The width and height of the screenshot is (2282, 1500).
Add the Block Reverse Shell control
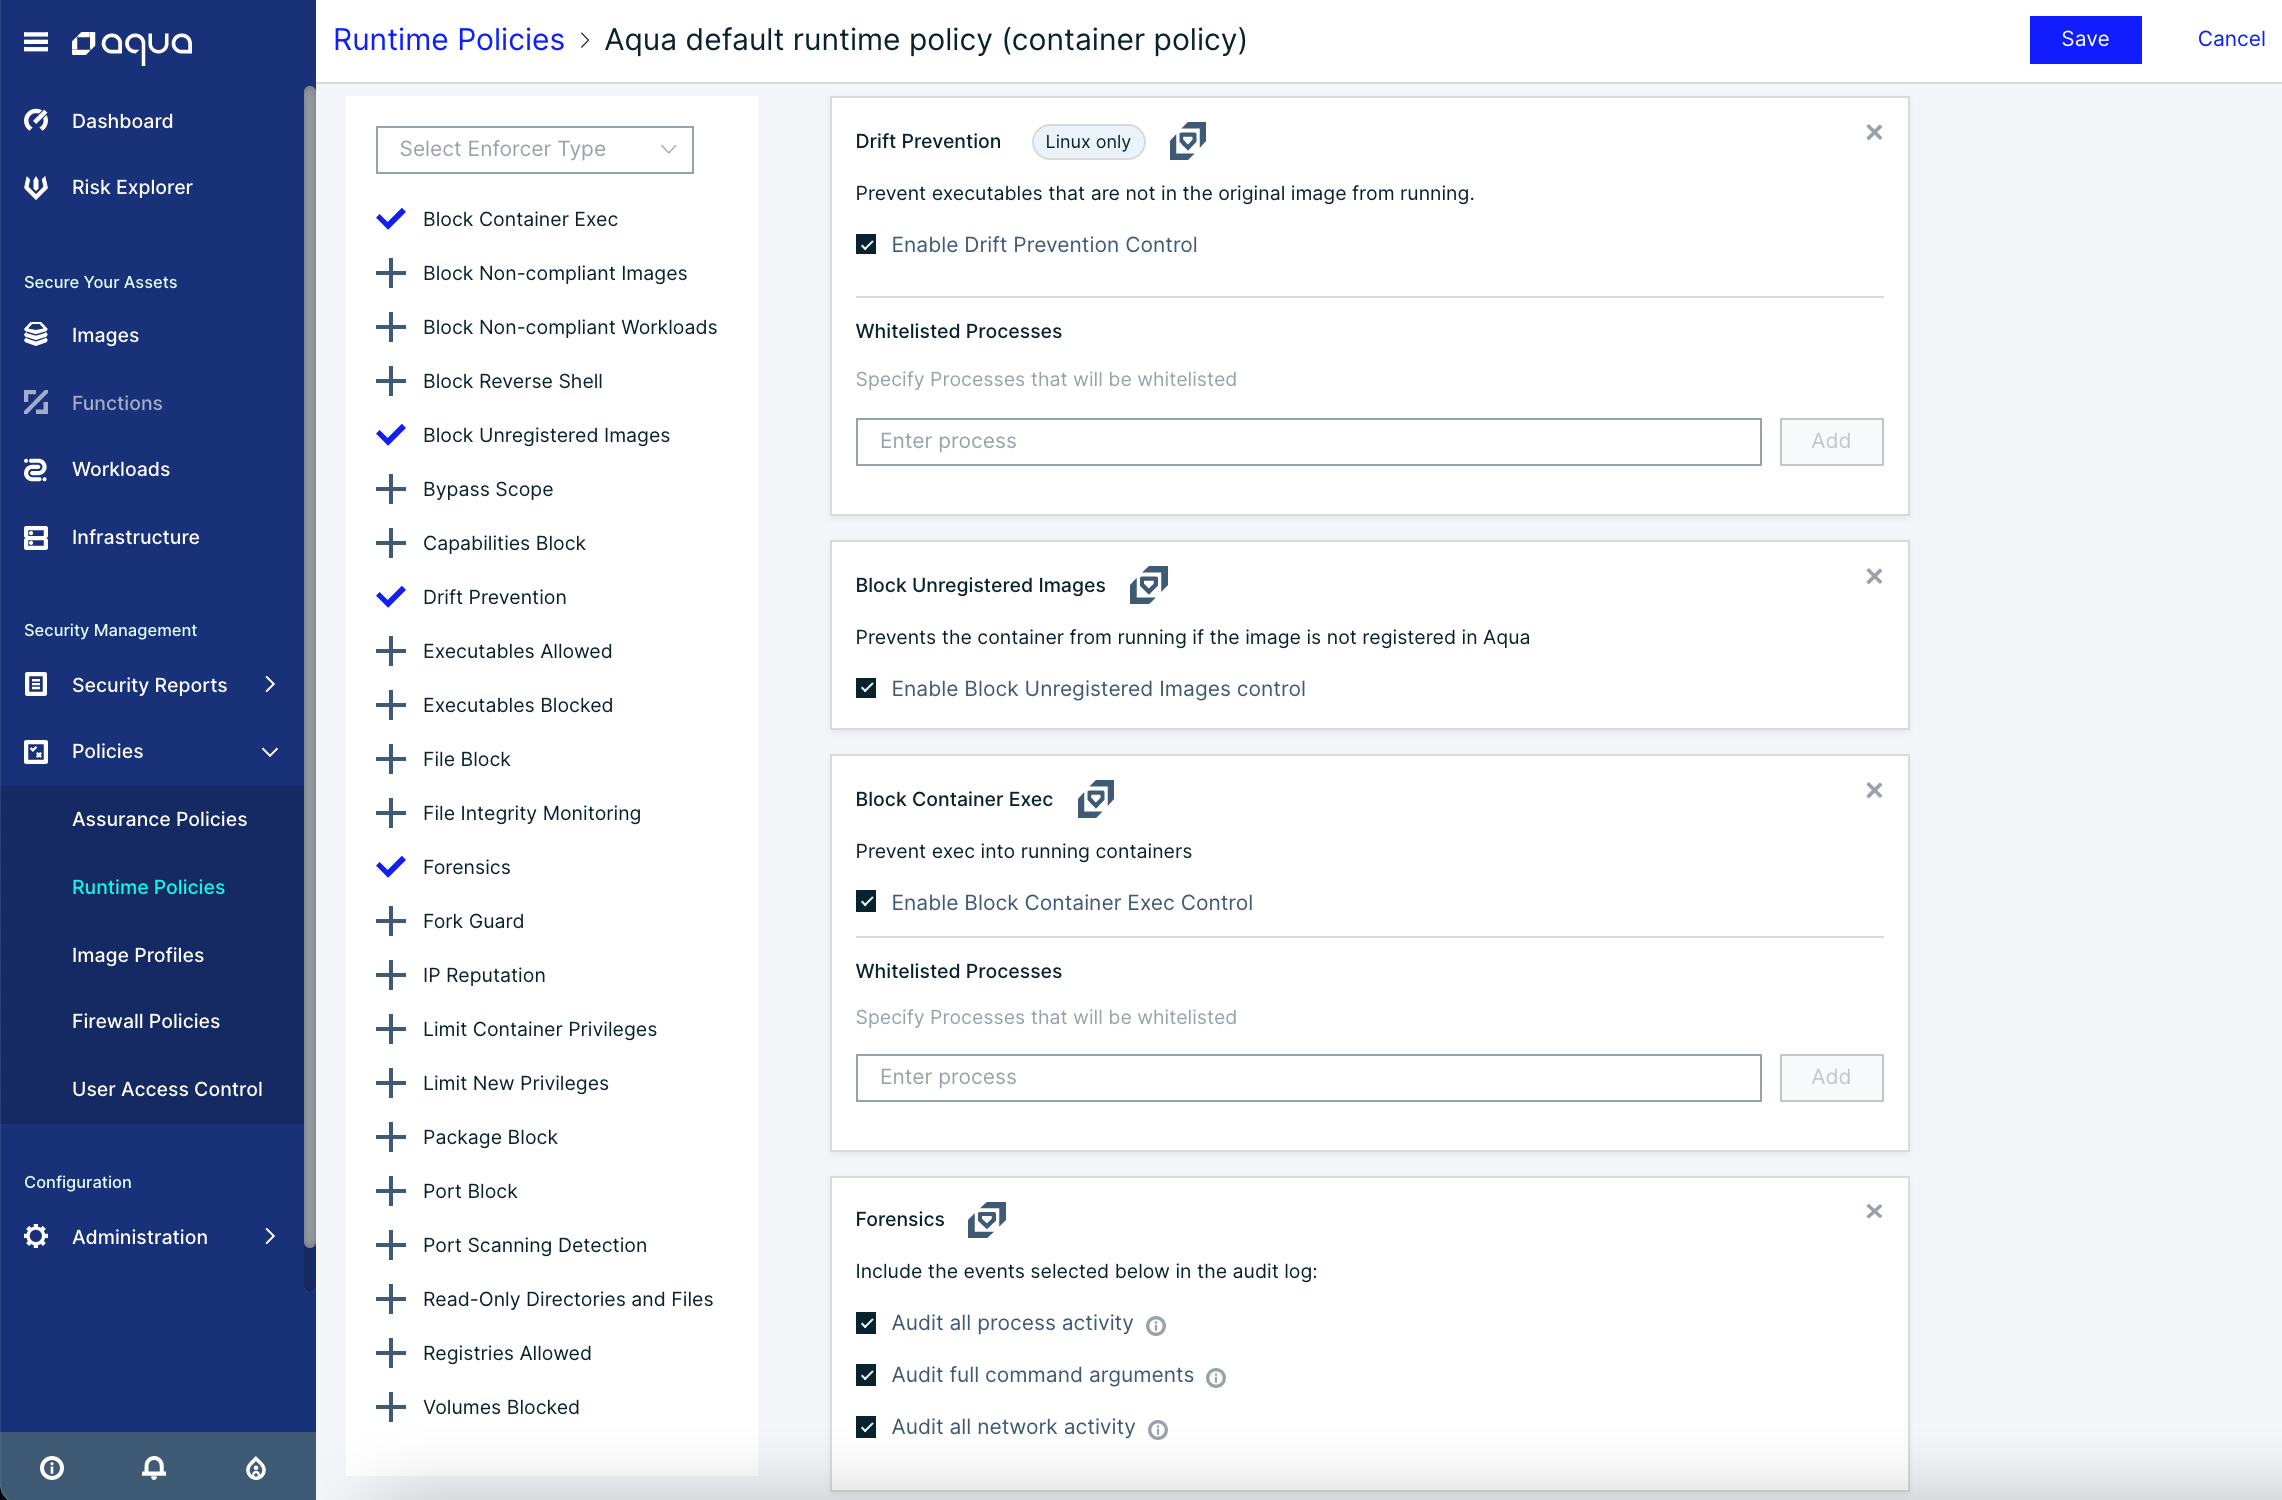point(391,381)
